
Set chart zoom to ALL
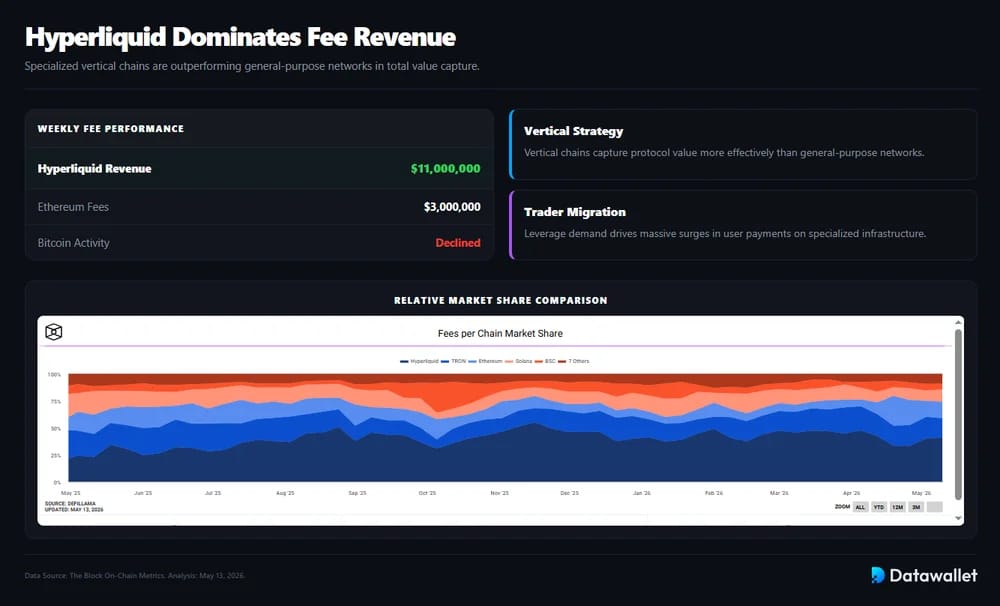tap(860, 507)
